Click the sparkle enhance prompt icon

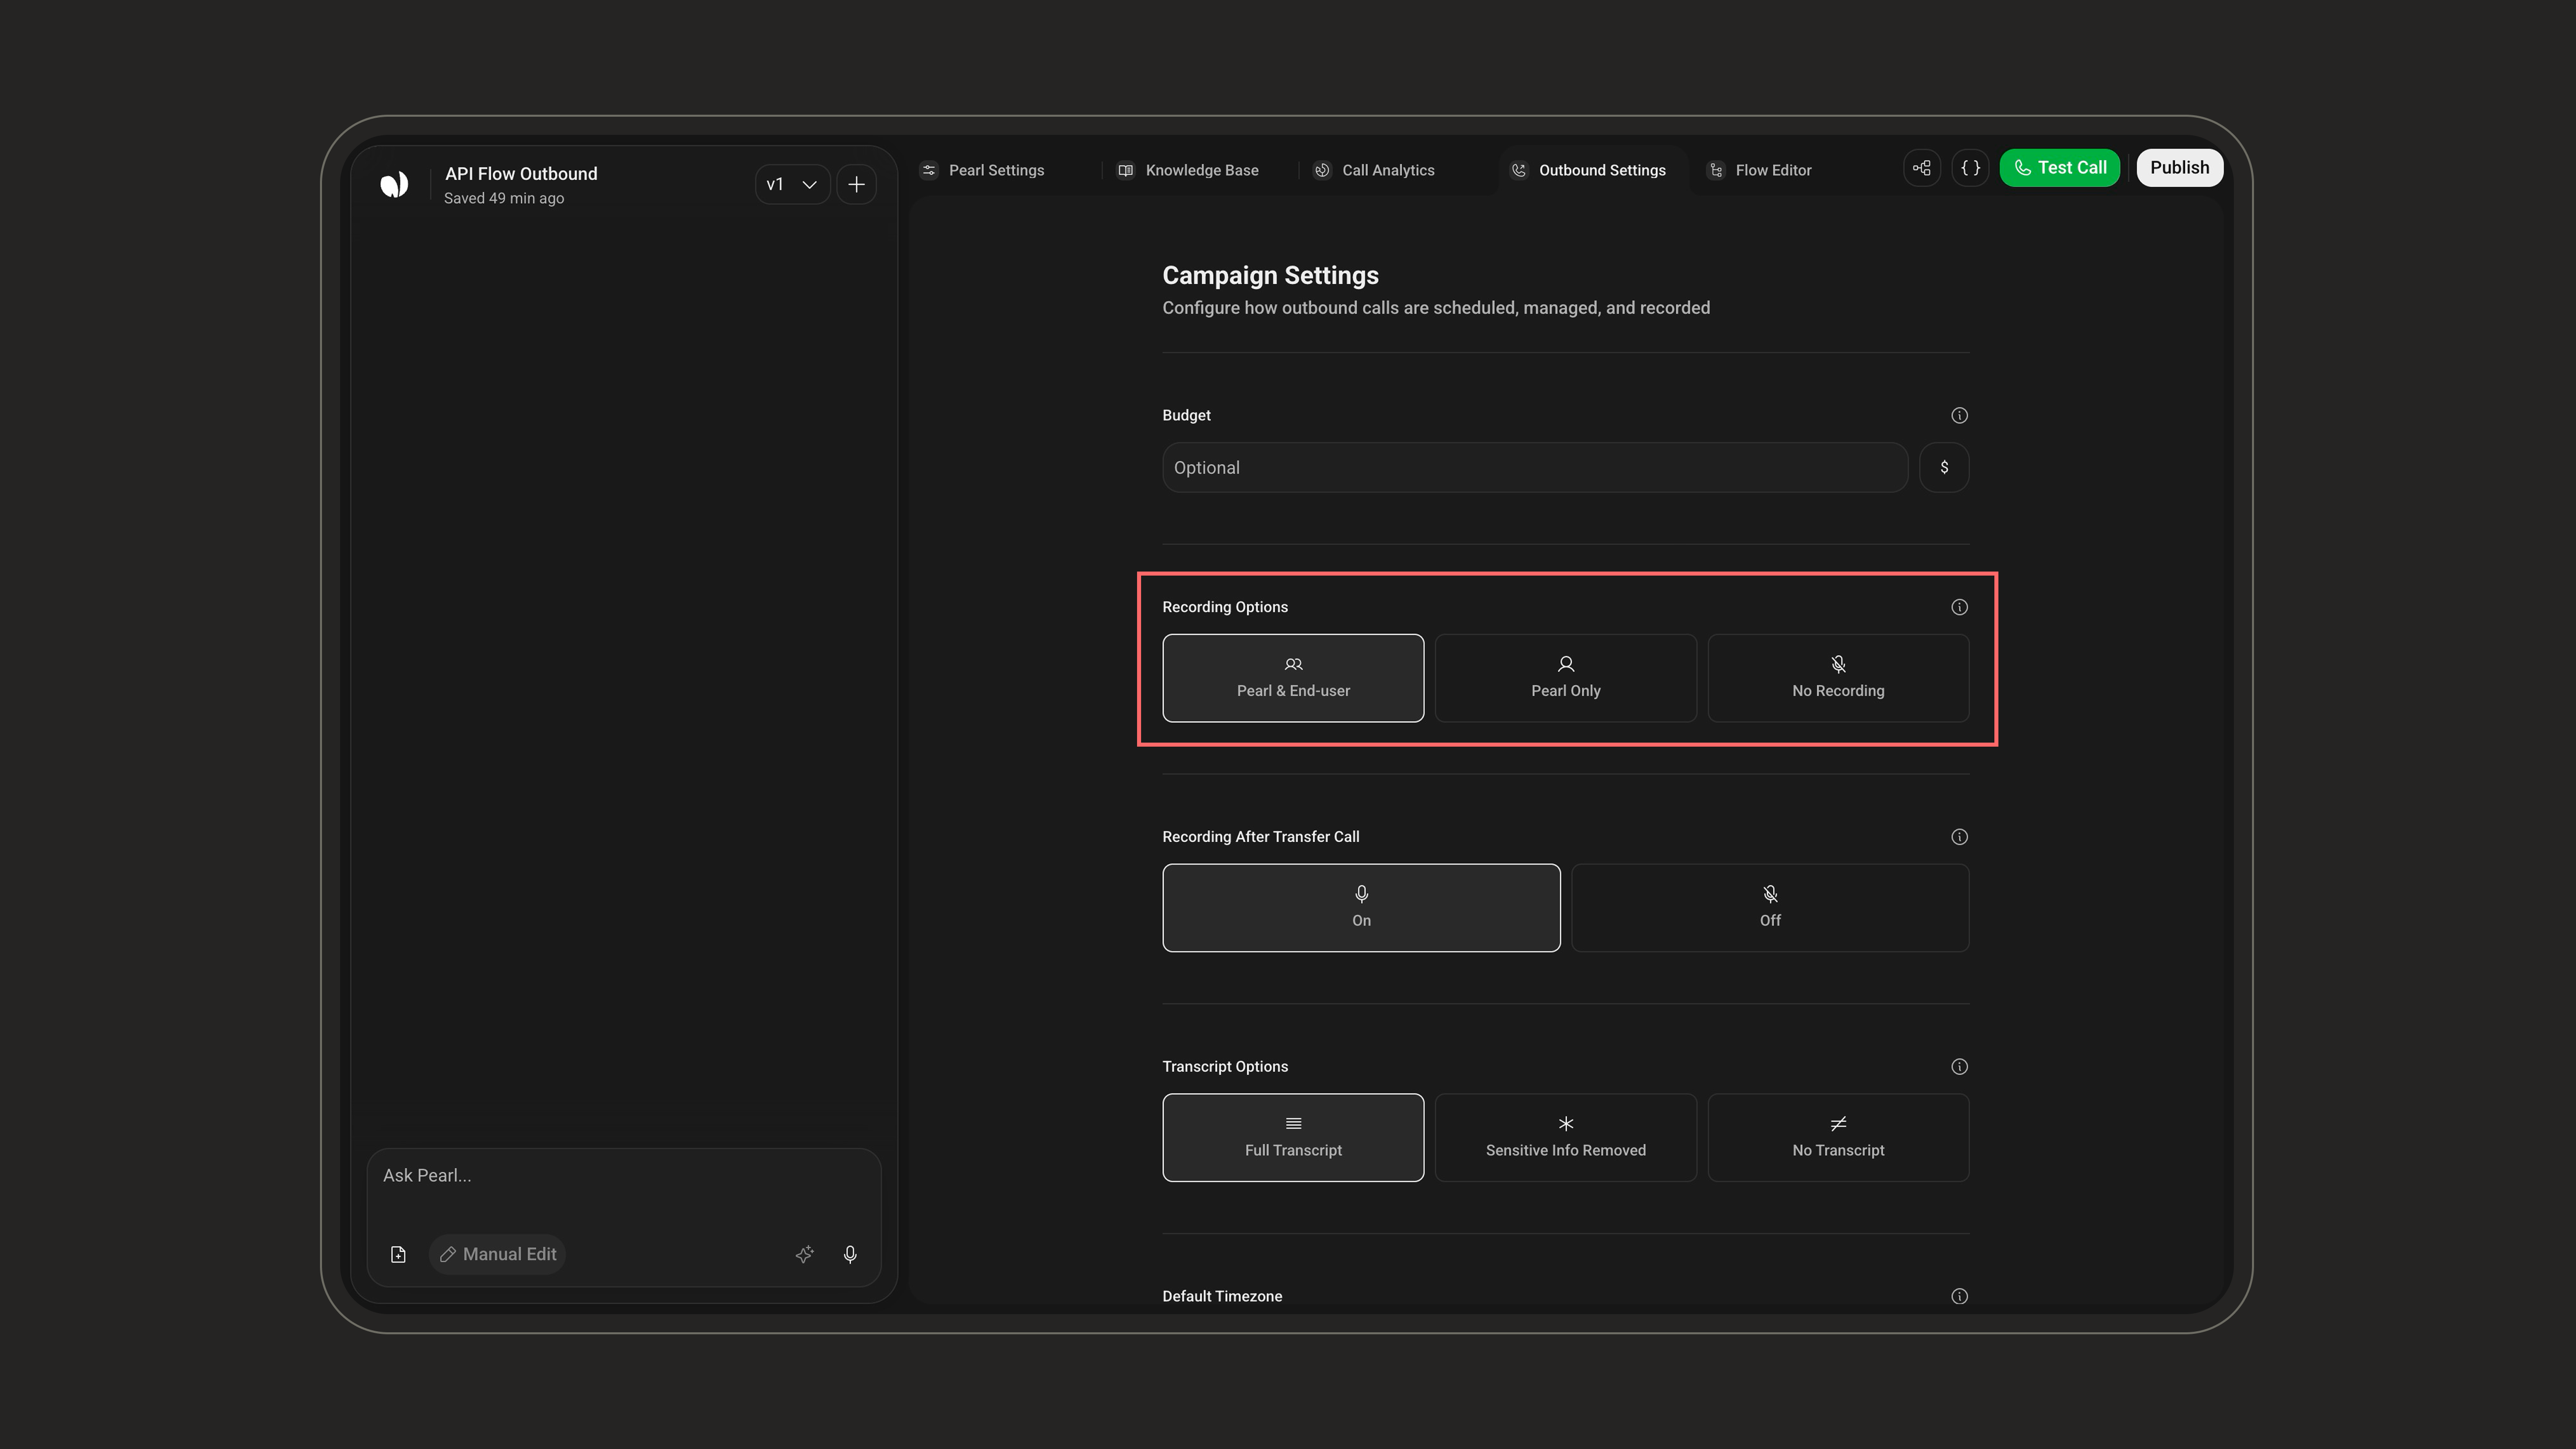tap(804, 1255)
